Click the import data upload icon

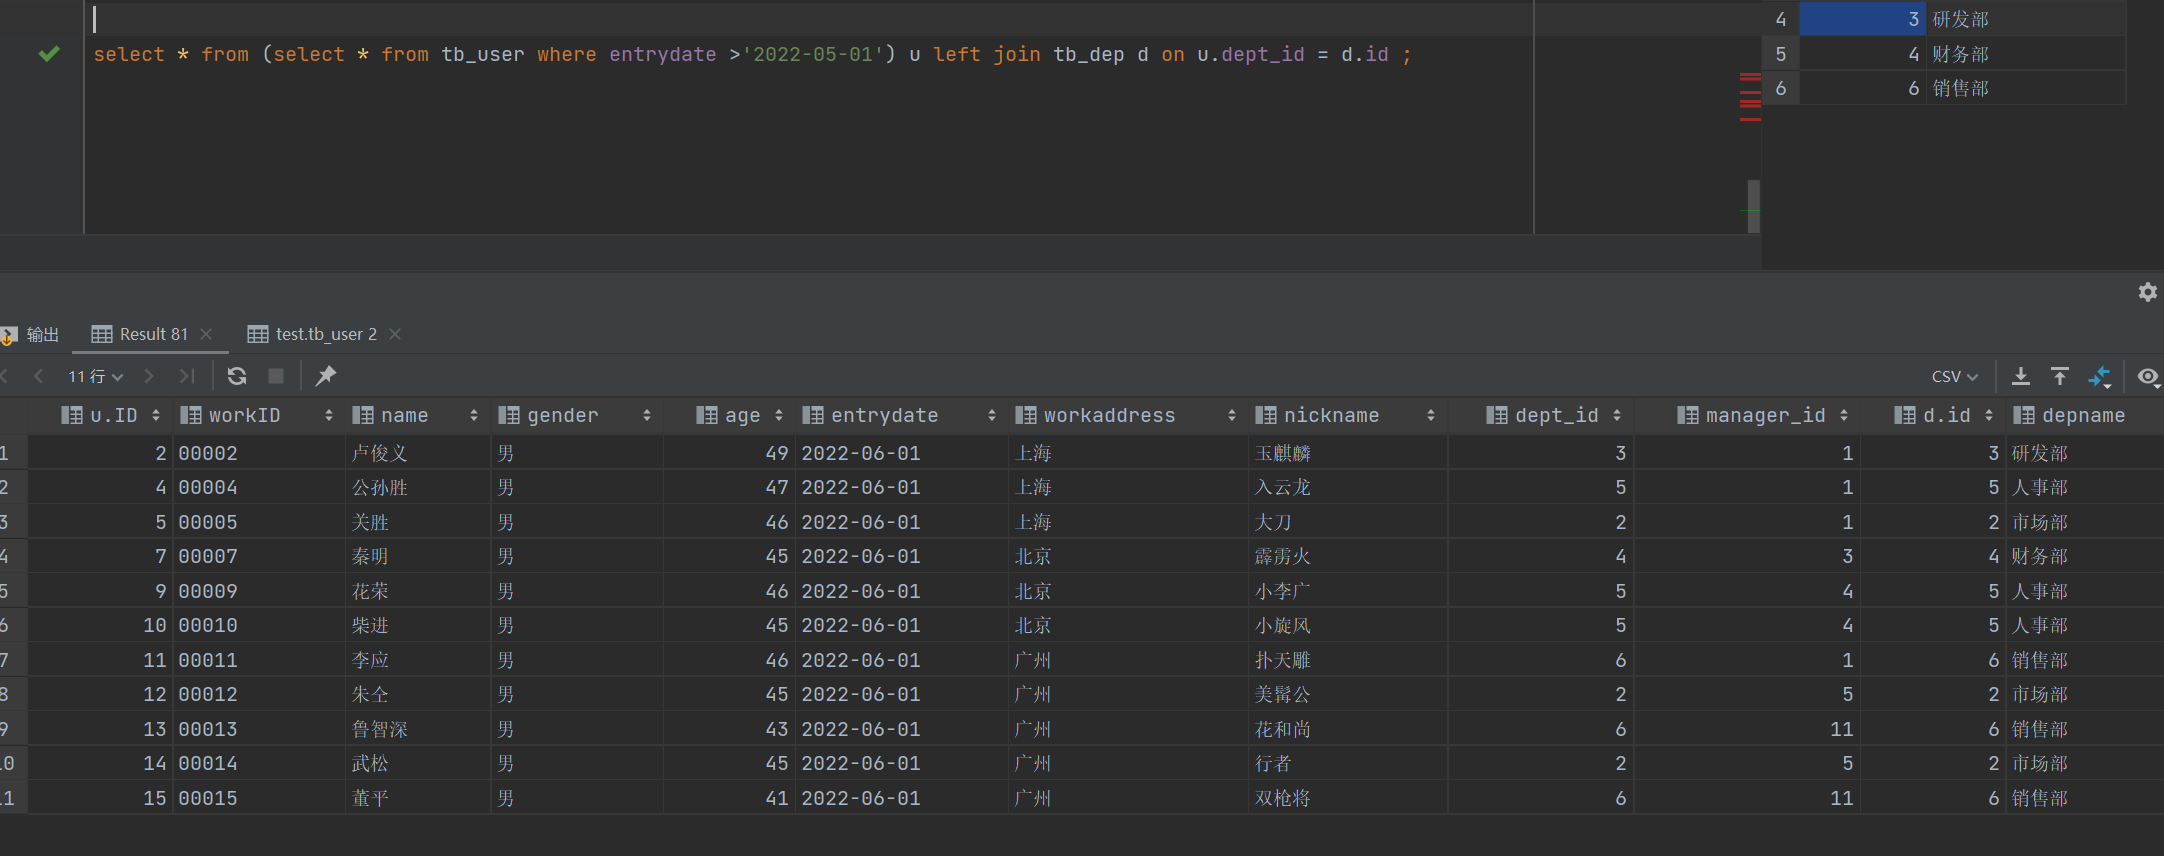click(x=2060, y=376)
